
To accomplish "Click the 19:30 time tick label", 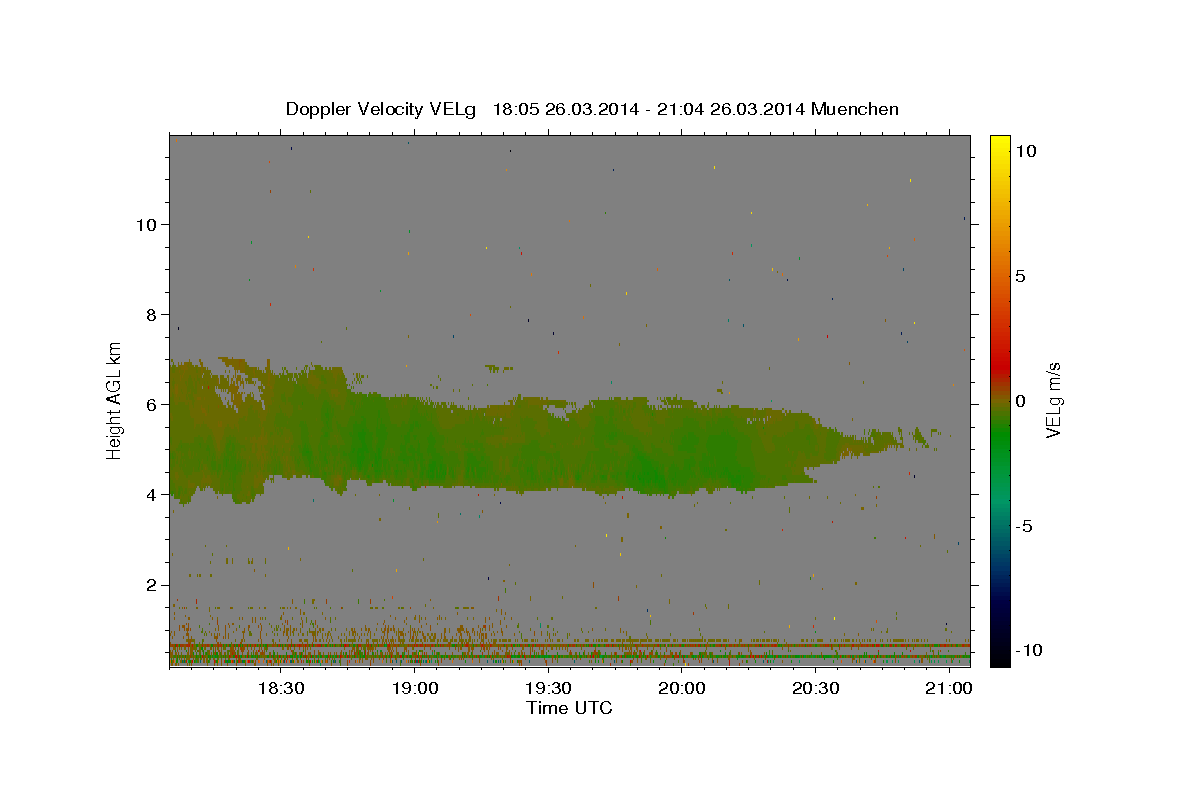I will pos(548,688).
